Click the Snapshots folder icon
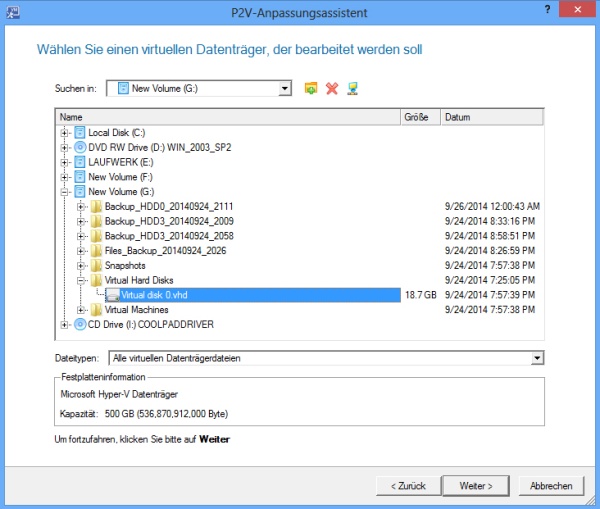Image resolution: width=600 pixels, height=509 pixels. 96,266
